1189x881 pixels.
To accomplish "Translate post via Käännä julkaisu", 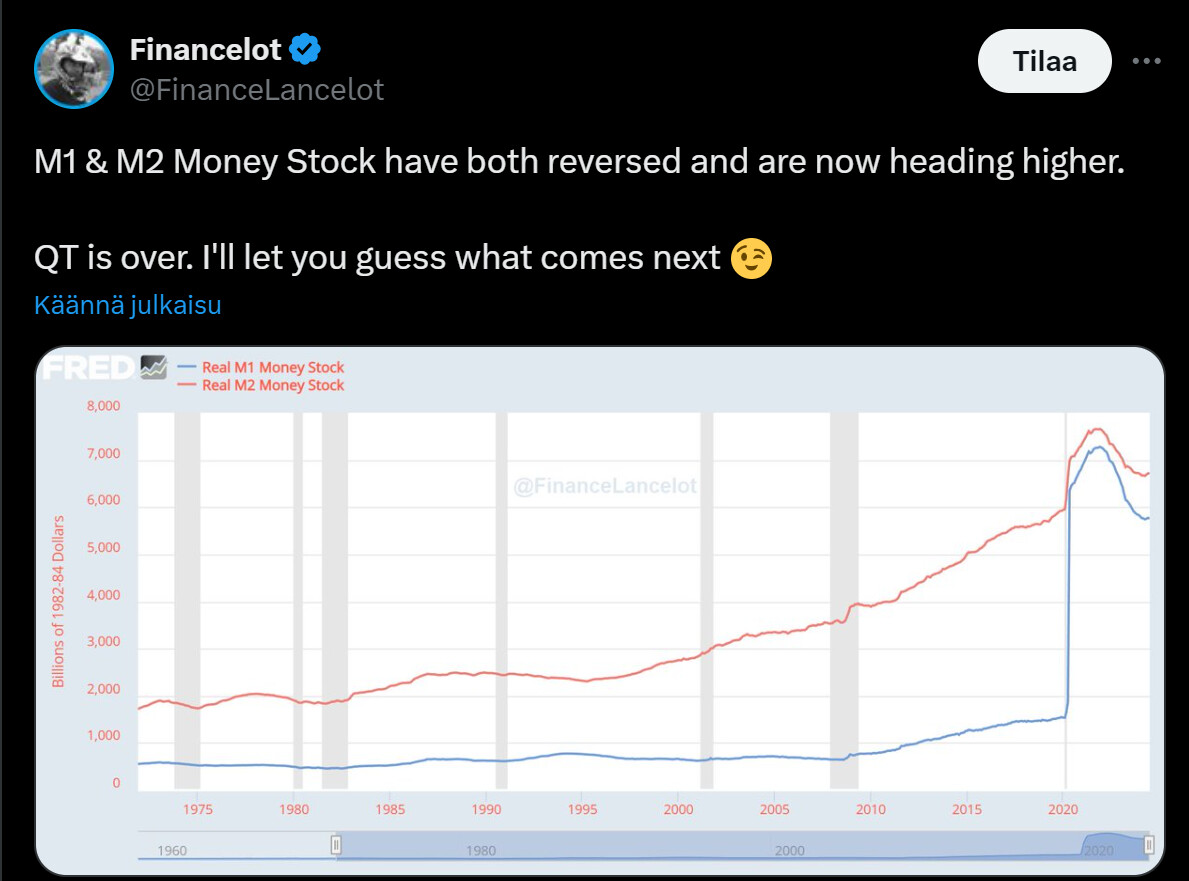I will pos(127,305).
